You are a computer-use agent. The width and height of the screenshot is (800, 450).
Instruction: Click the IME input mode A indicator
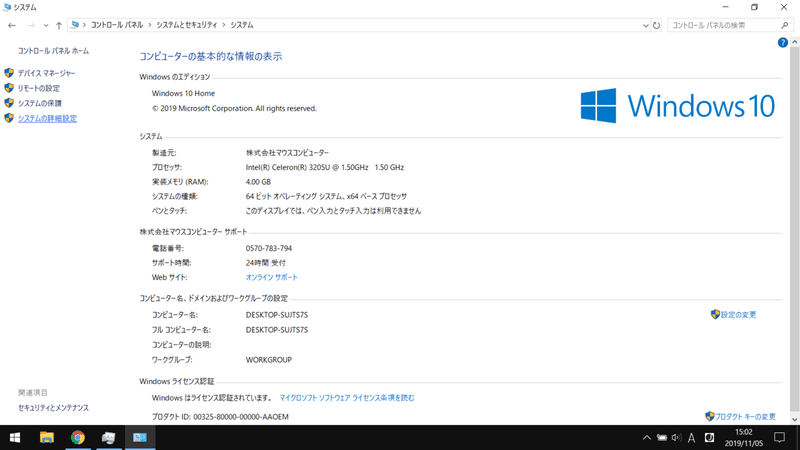pos(691,438)
